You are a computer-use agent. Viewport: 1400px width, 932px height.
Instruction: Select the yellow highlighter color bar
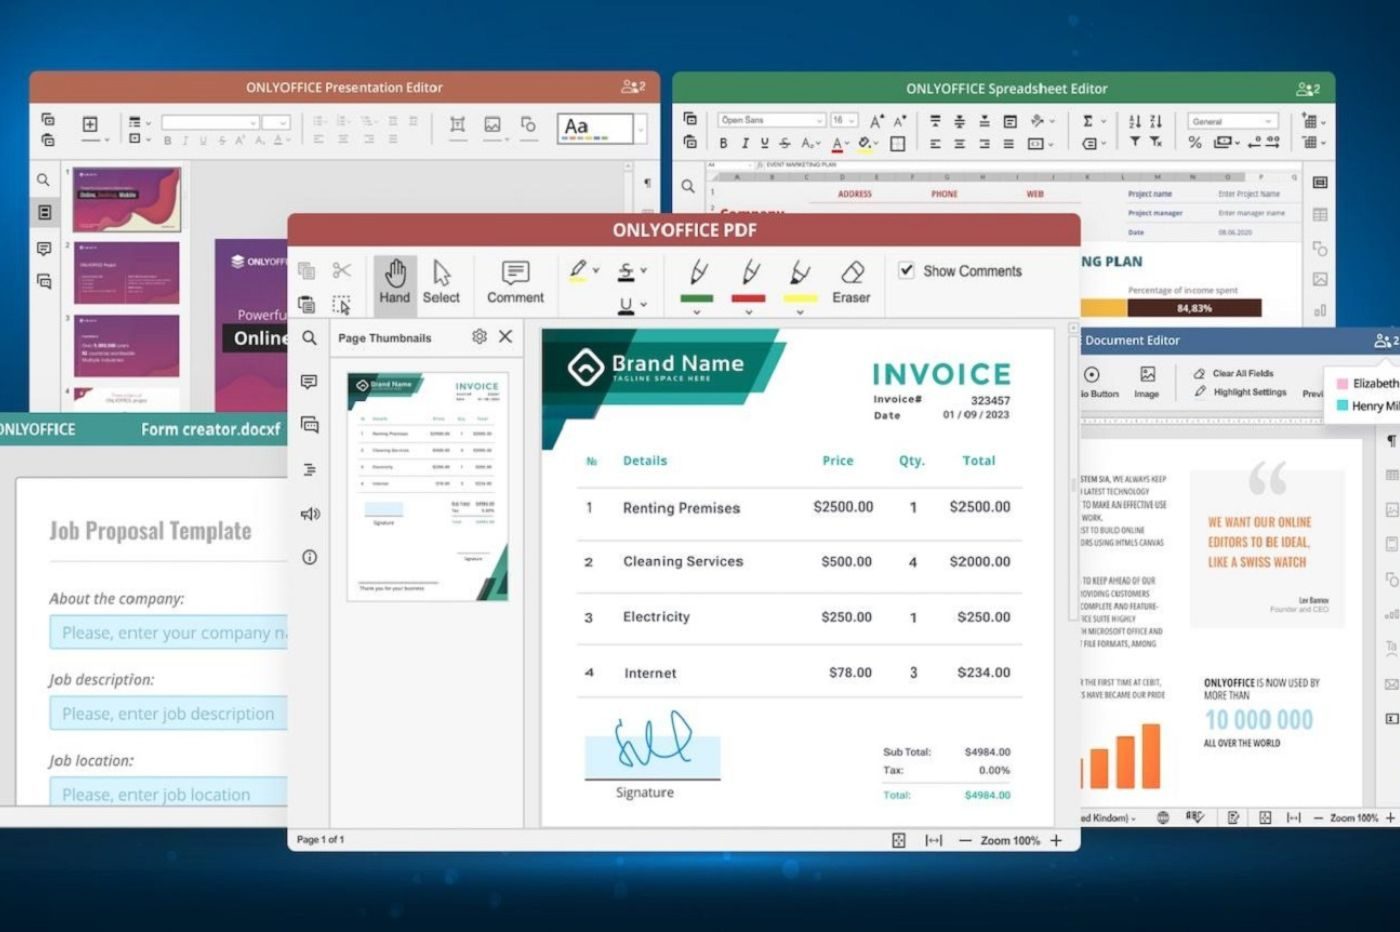tap(800, 298)
